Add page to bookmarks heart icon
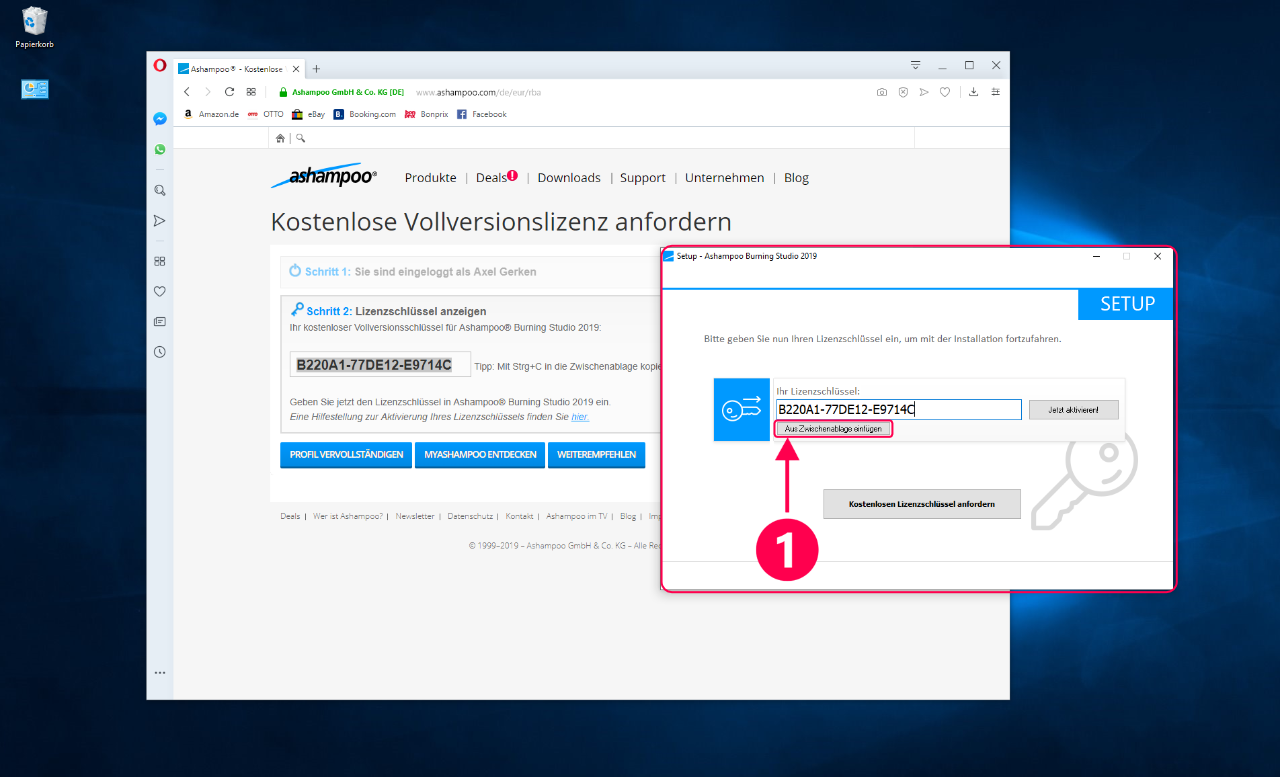 coord(945,92)
